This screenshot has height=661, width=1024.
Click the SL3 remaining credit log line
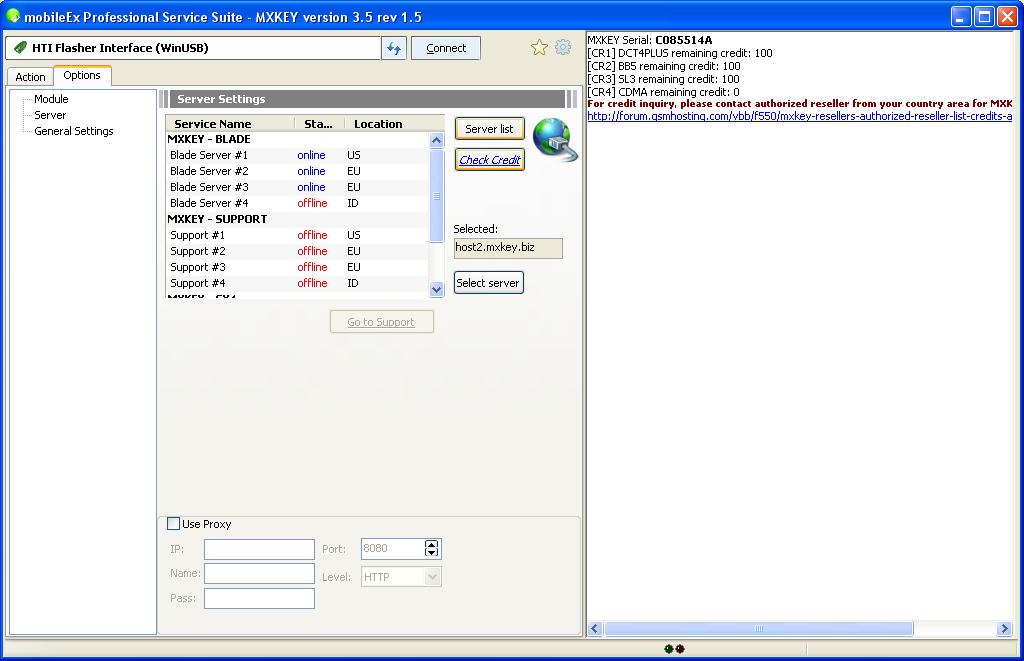664,80
